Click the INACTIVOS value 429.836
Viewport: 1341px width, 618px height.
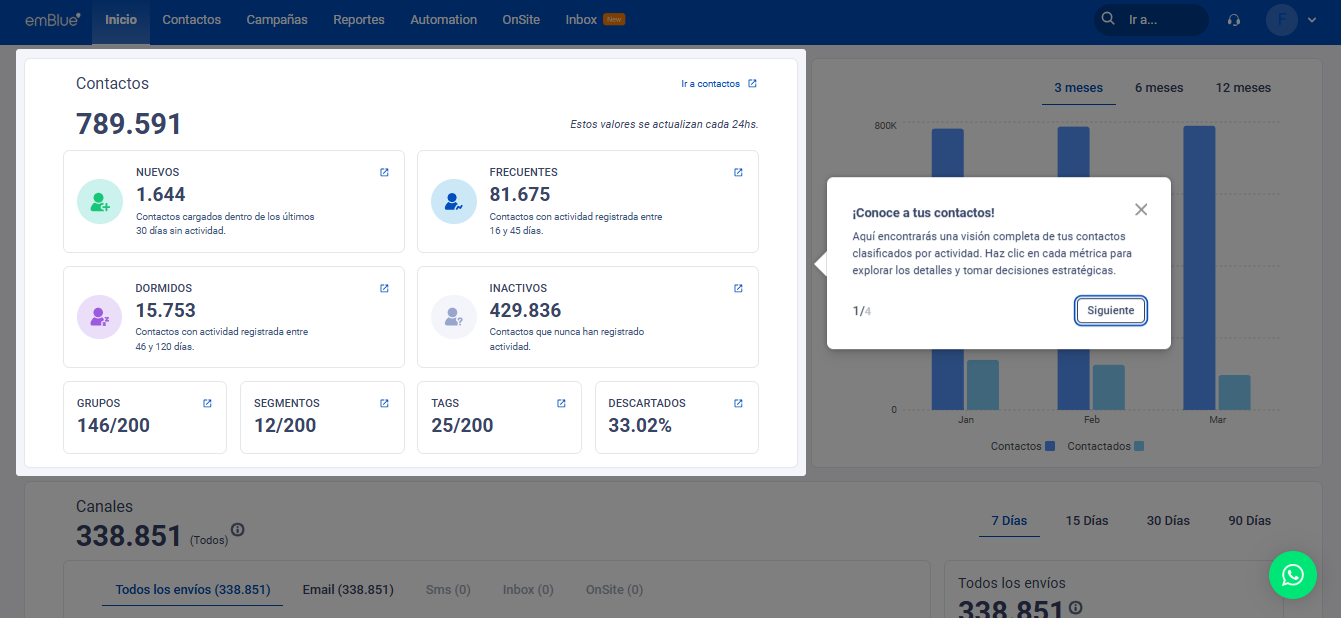(525, 311)
